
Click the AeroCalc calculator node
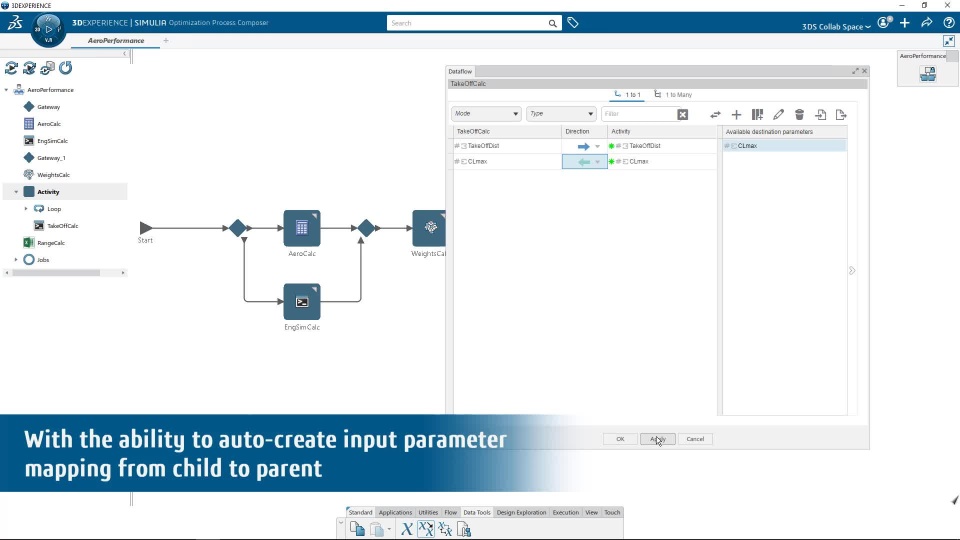coord(302,228)
